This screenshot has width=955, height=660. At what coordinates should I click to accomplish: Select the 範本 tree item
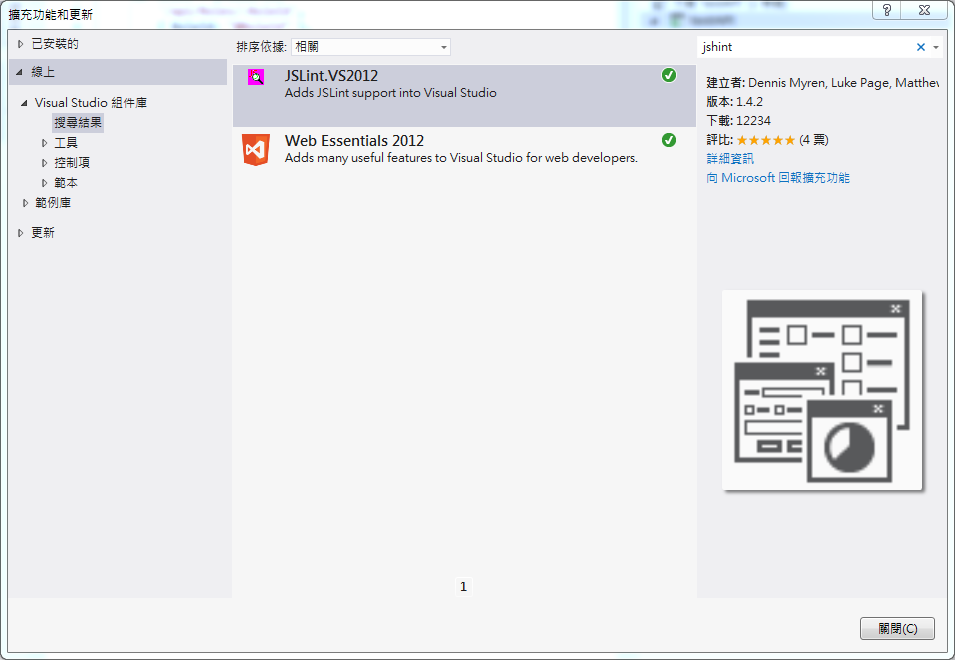pyautogui.click(x=66, y=183)
